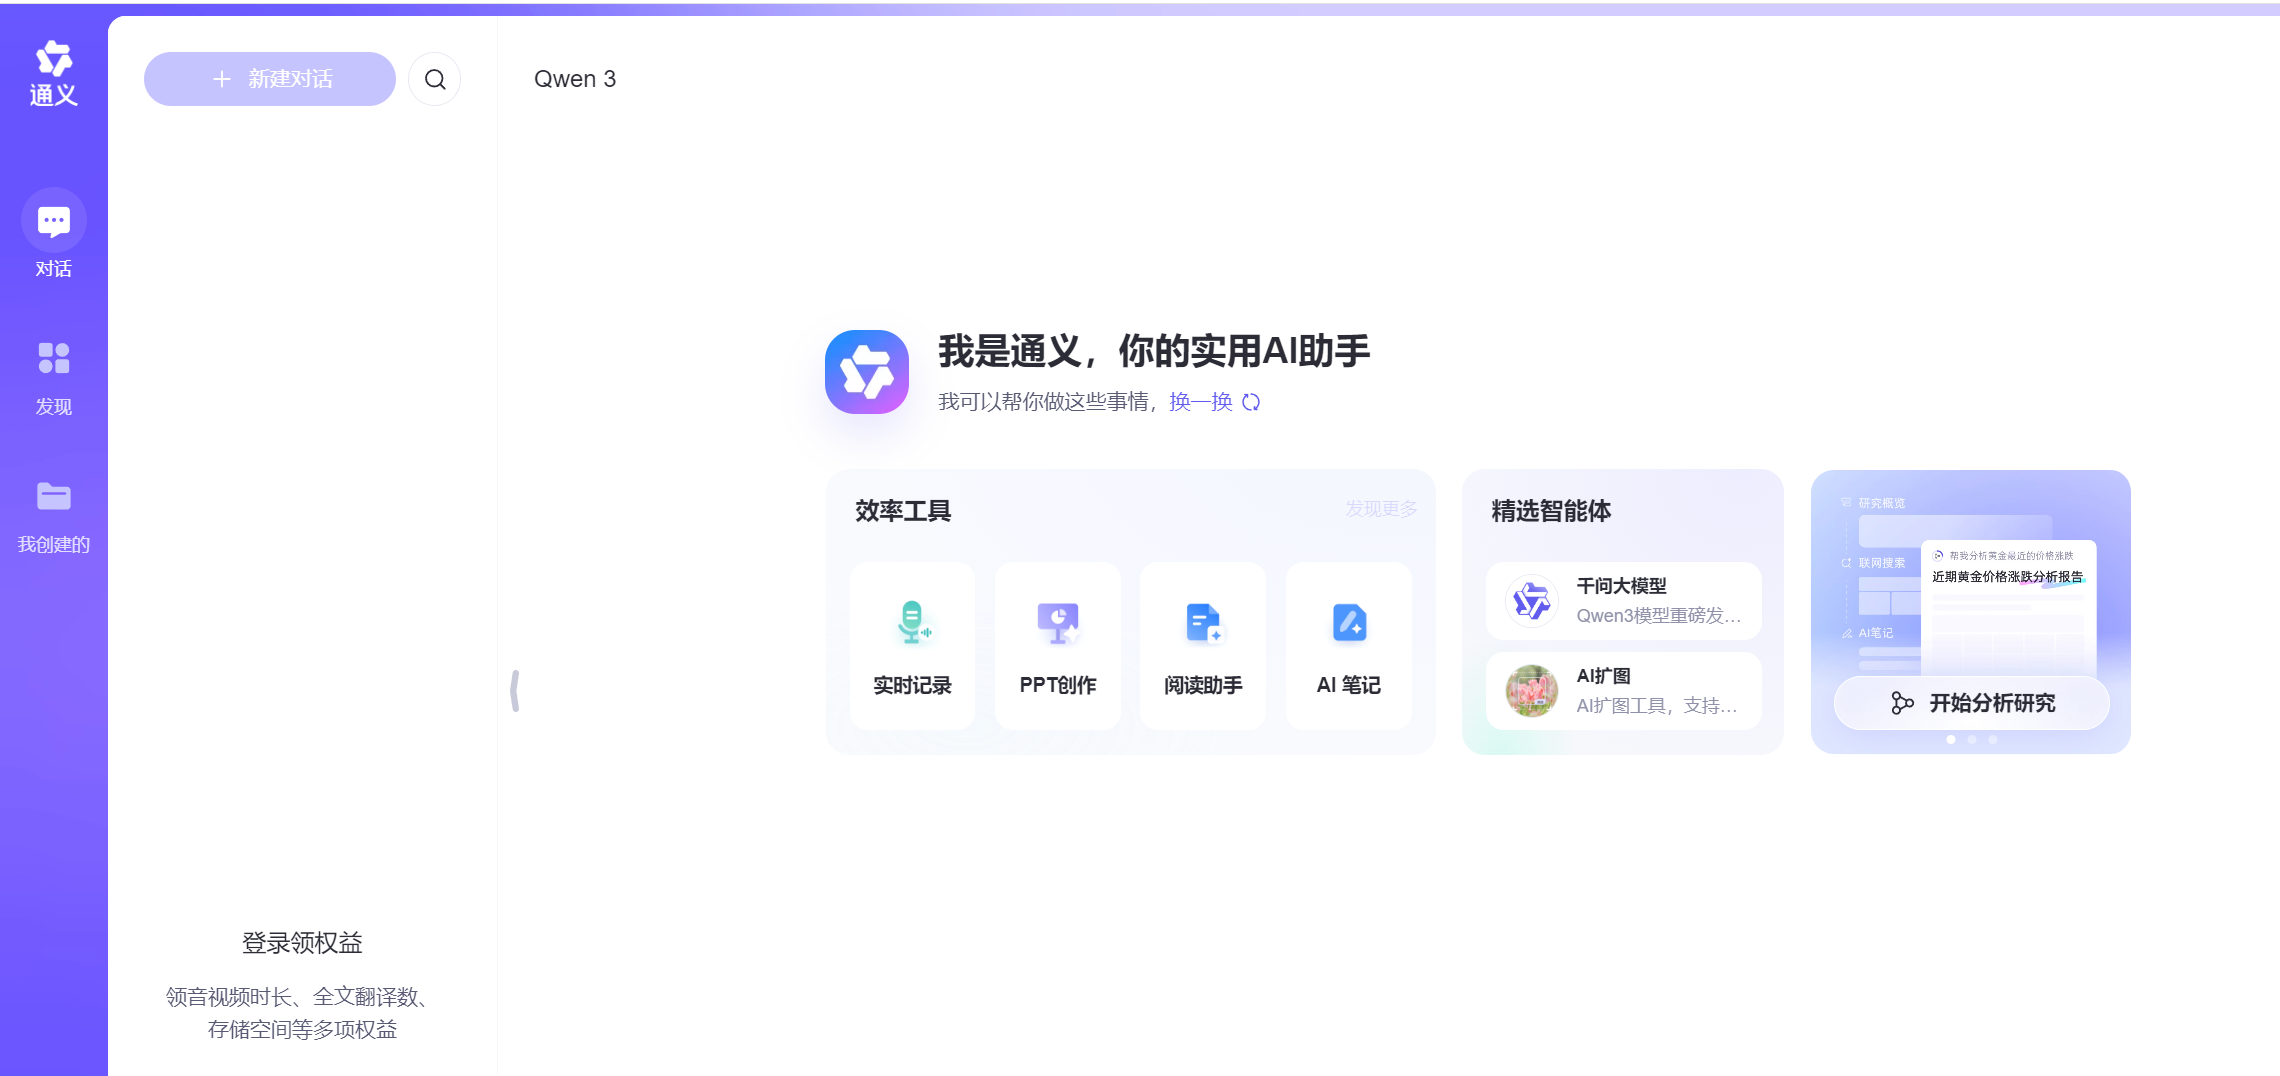Click the 登录领权益 login text

302,943
